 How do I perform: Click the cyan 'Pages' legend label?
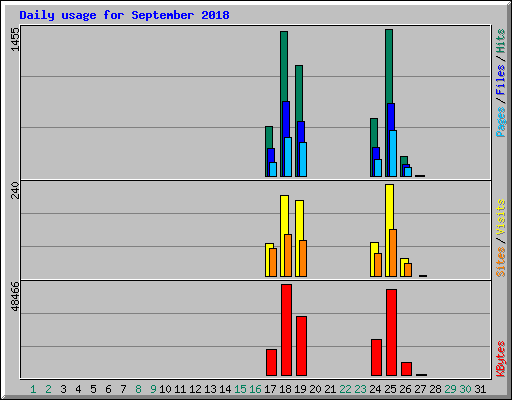click(x=501, y=122)
